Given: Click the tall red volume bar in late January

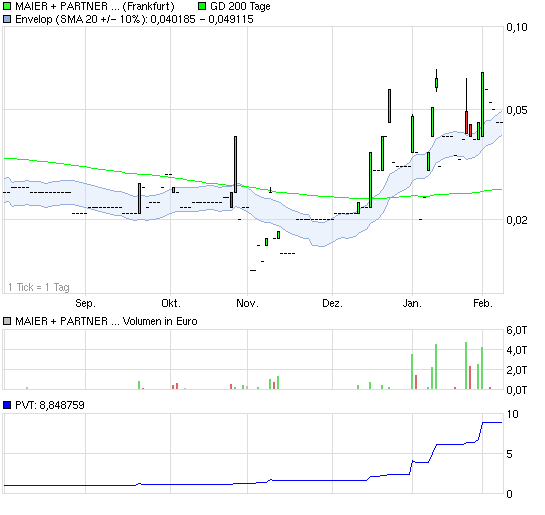Looking at the screenshot, I should point(470,377).
